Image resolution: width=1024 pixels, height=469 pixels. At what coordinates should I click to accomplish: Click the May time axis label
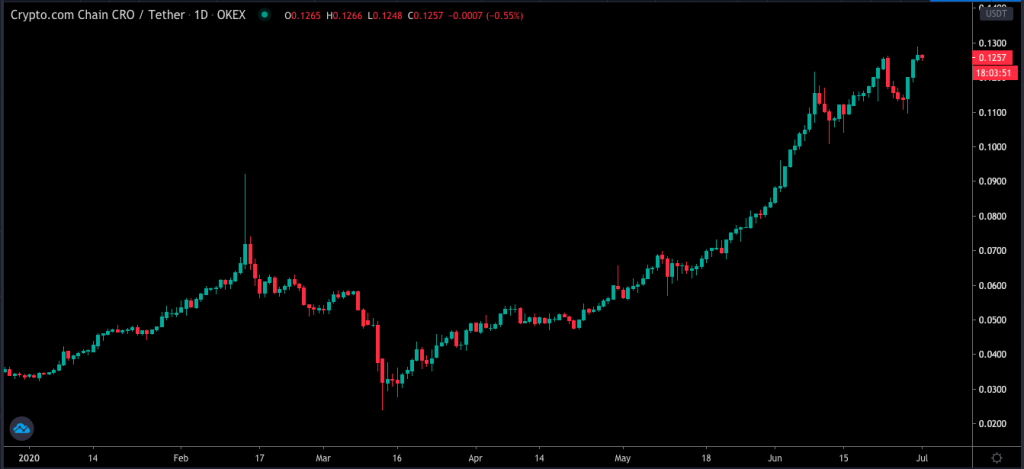624,458
